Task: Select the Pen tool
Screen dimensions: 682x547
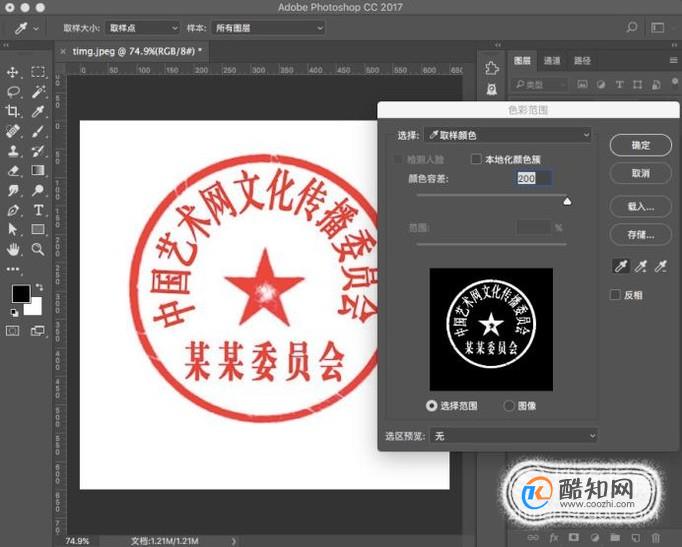Action: pyautogui.click(x=13, y=210)
